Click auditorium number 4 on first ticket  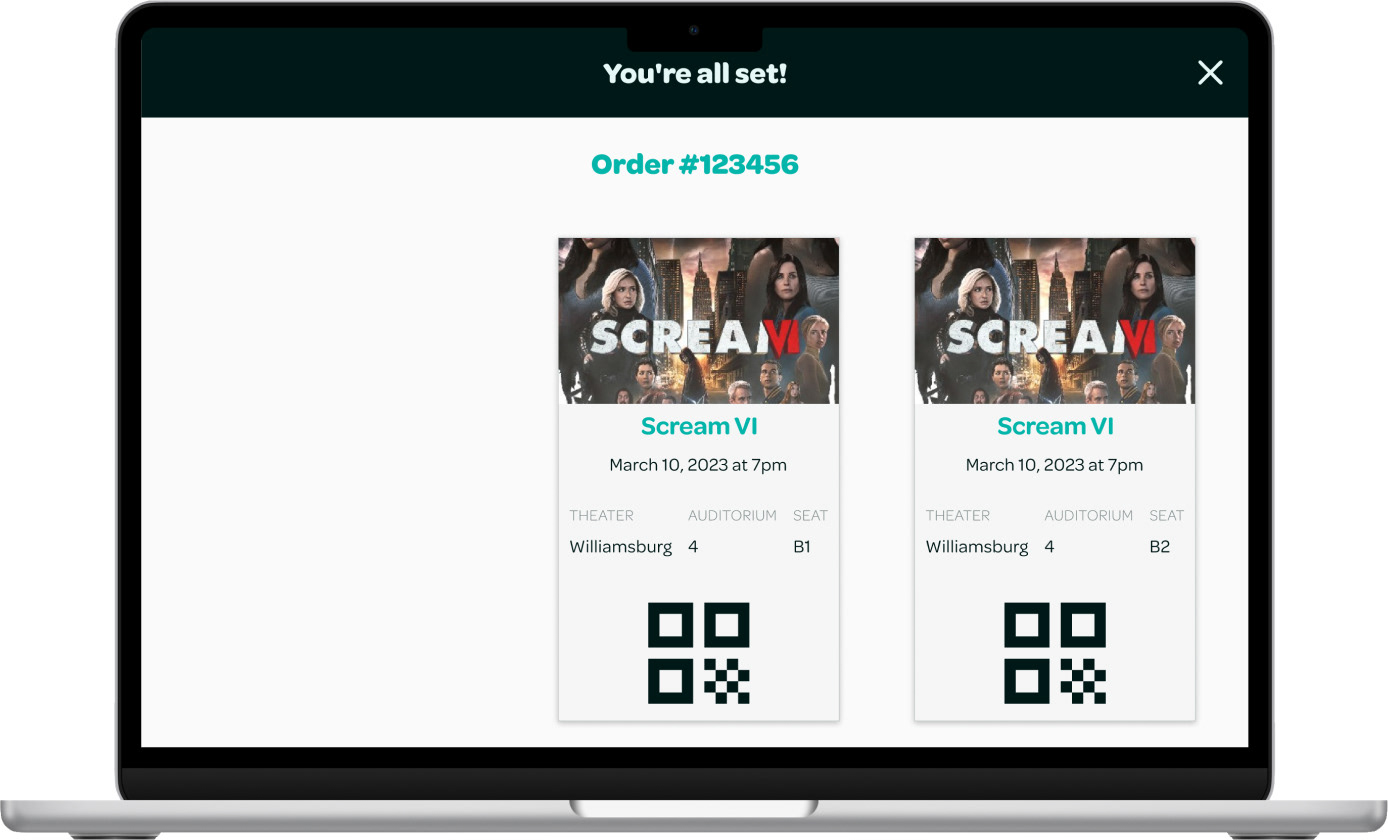693,547
